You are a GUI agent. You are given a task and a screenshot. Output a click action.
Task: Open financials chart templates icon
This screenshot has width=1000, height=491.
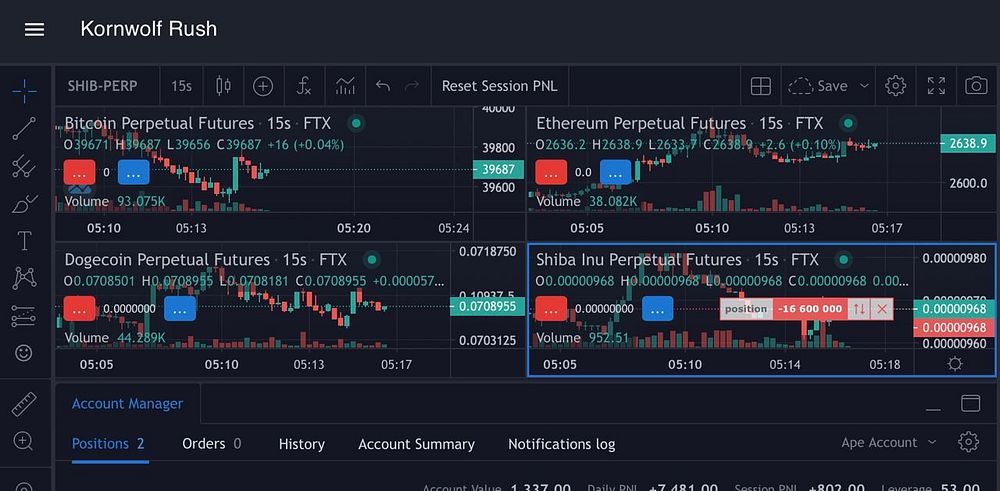[x=345, y=86]
